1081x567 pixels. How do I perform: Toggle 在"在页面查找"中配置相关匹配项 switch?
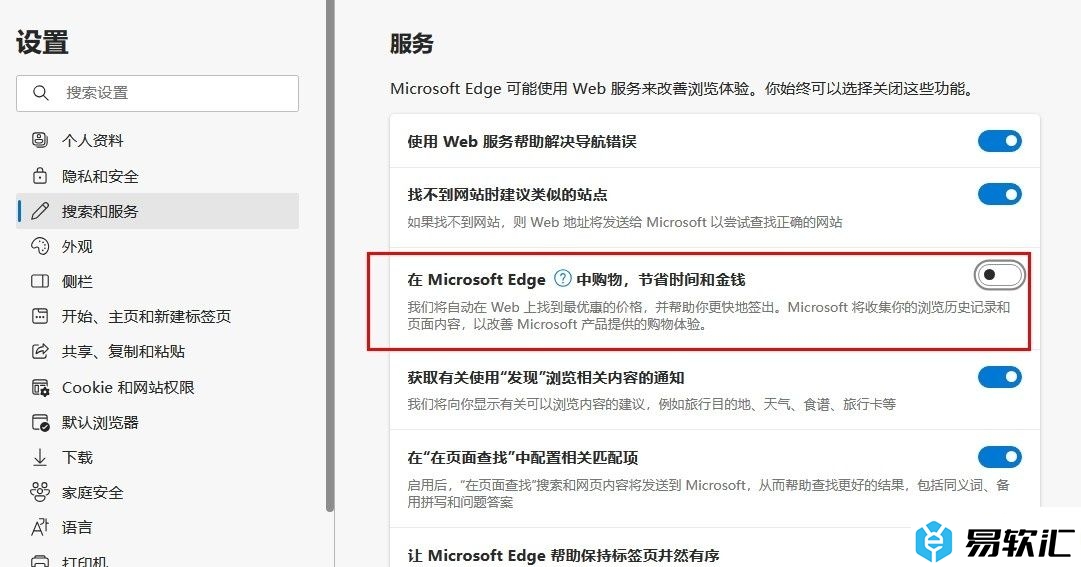pos(999,457)
